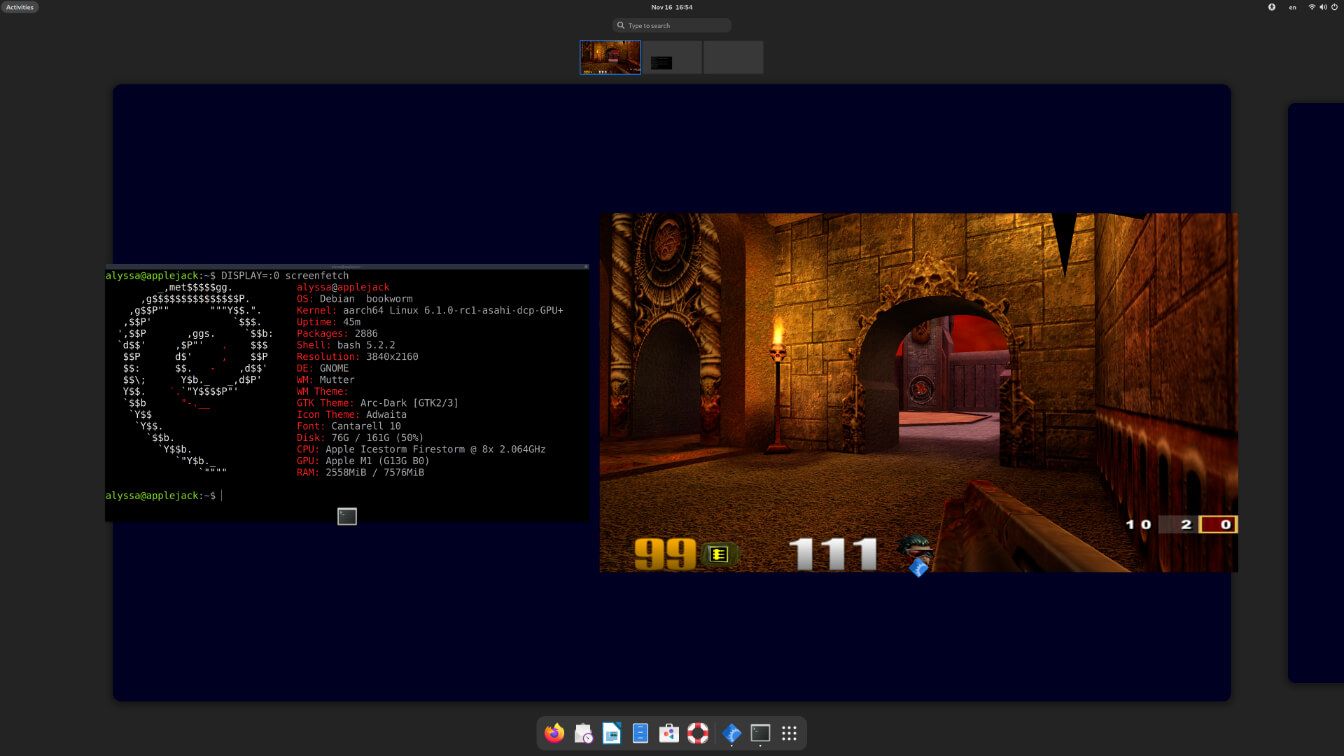Open the Terminal from the dock
The height and width of the screenshot is (756, 1344).
[x=760, y=733]
